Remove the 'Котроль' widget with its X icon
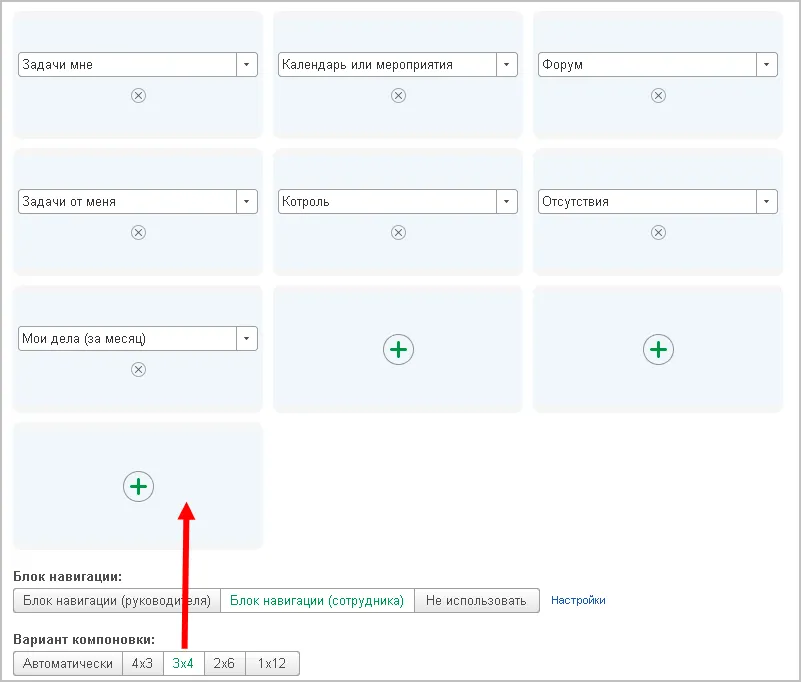The image size is (801, 682). (398, 232)
